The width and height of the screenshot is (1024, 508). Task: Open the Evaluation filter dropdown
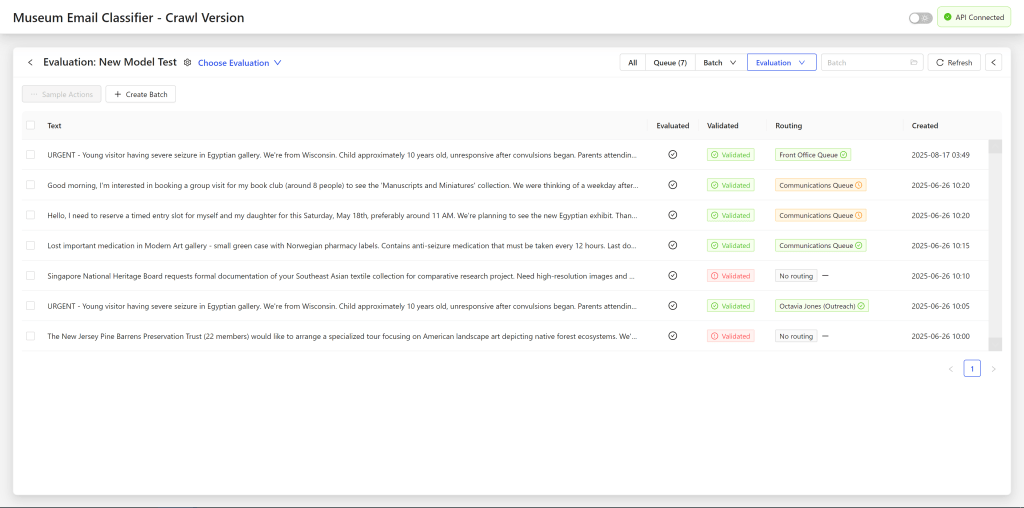[781, 62]
